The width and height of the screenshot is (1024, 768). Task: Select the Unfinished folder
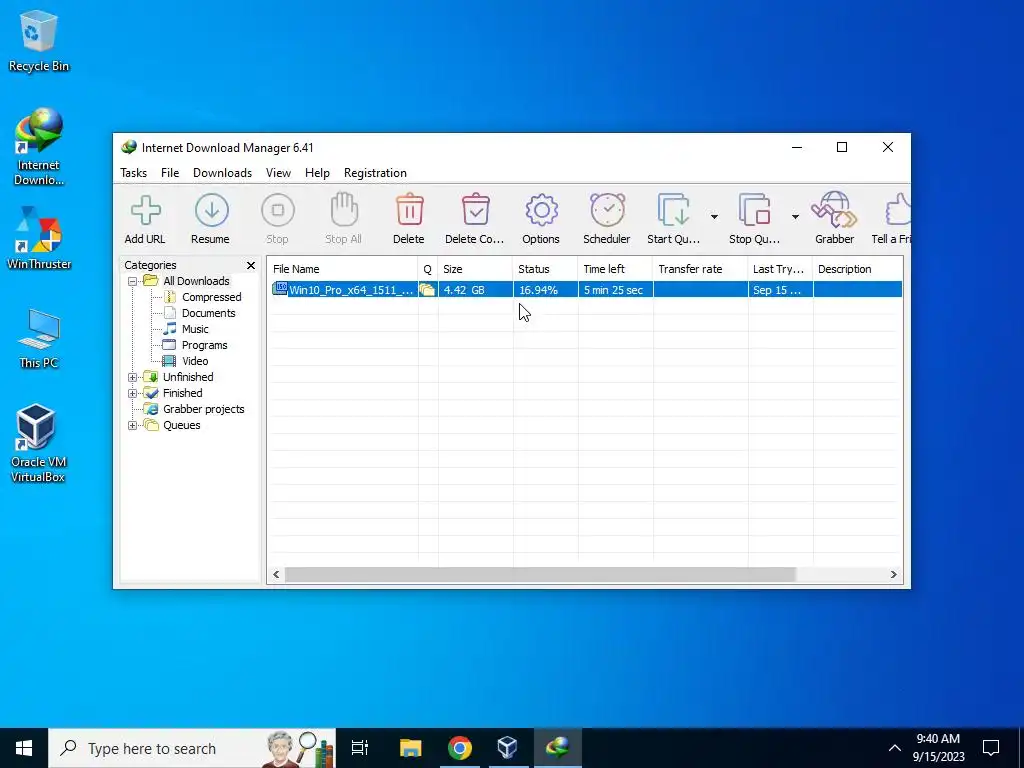[x=188, y=377]
